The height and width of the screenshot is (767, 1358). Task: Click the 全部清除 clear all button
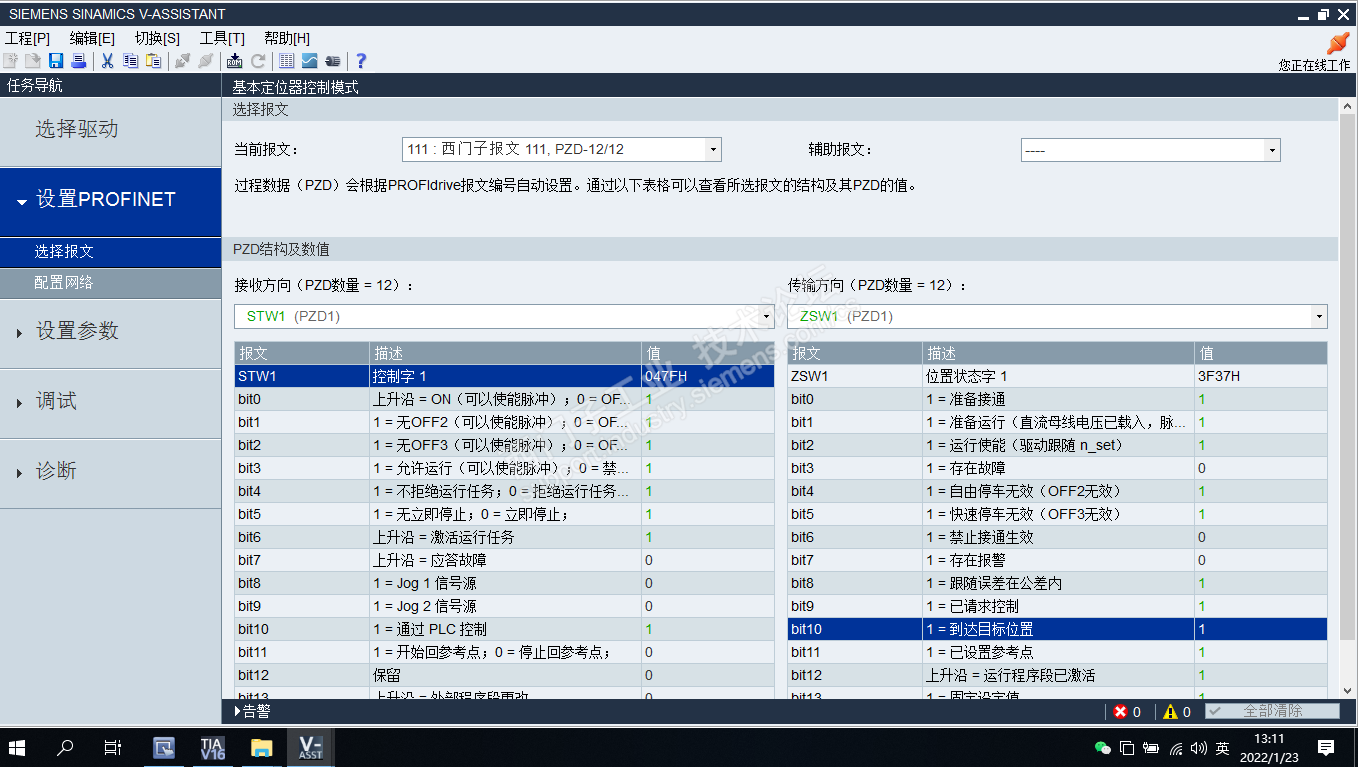1272,712
